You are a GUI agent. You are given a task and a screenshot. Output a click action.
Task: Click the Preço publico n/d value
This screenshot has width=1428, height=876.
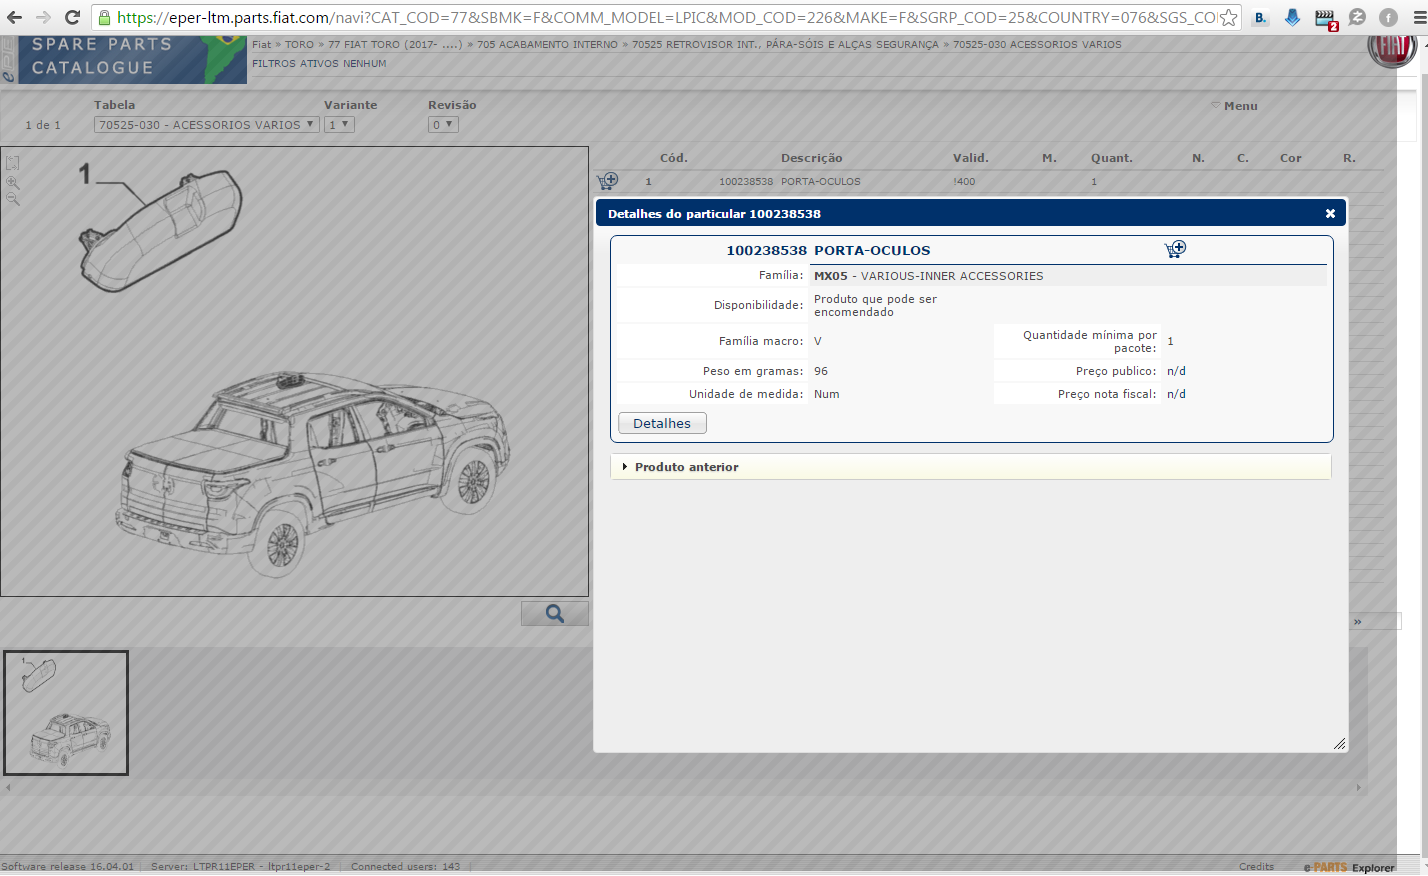coord(1176,371)
